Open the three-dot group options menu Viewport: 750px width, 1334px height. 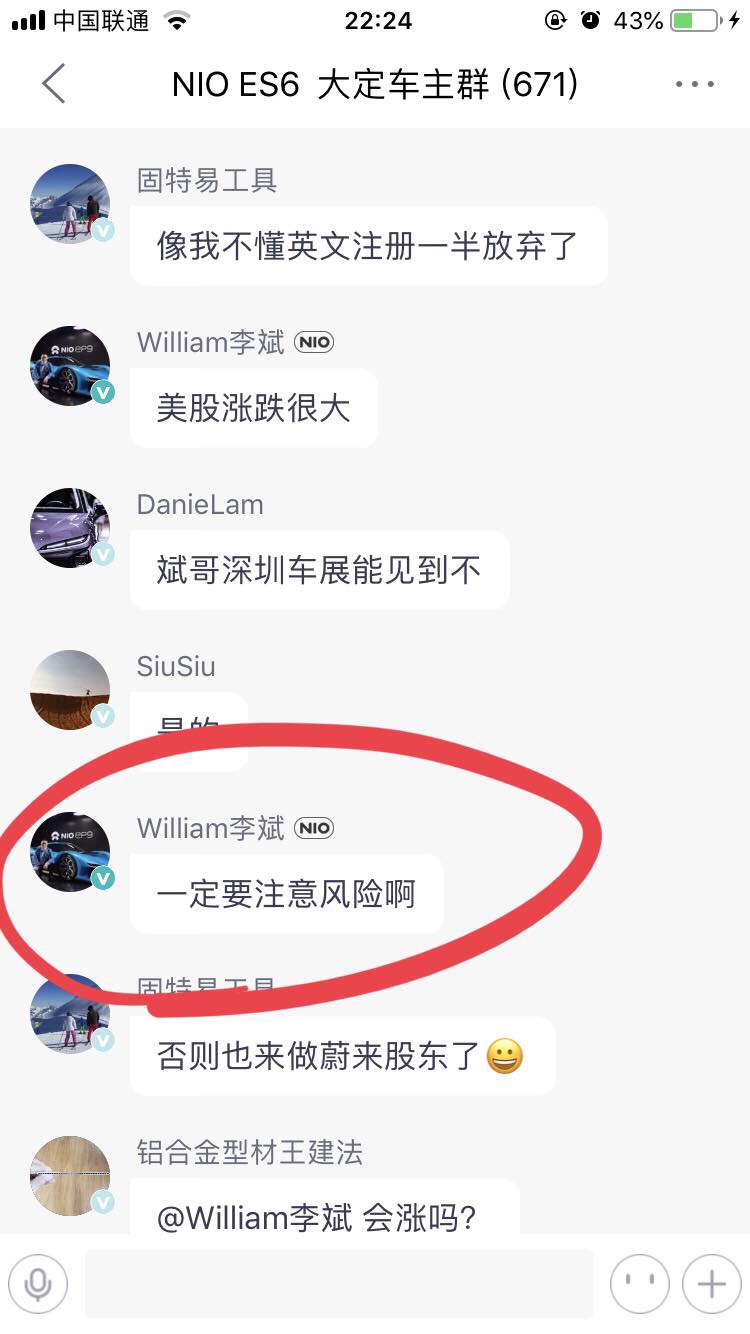(695, 84)
